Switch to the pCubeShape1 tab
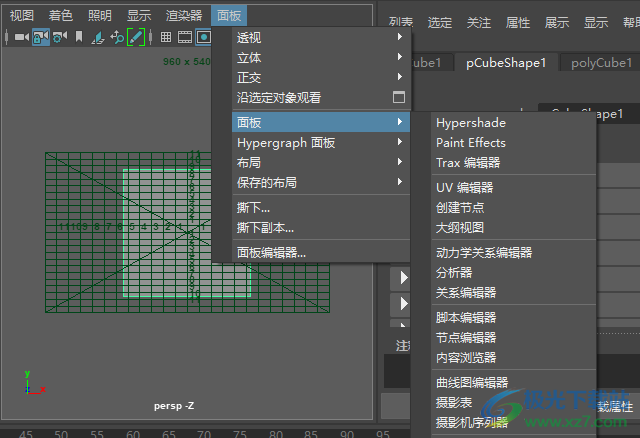640x438 pixels. coord(506,63)
